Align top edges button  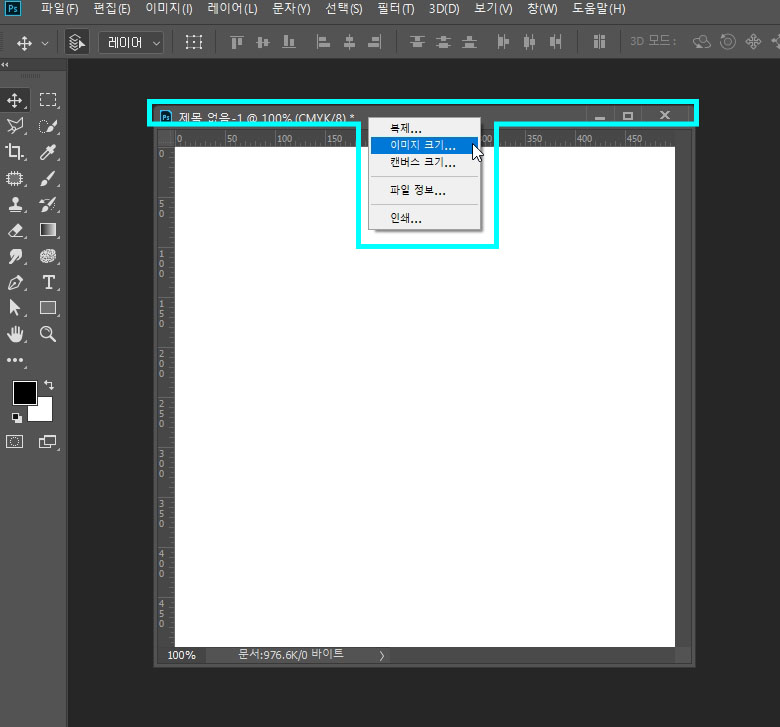pyautogui.click(x=237, y=42)
